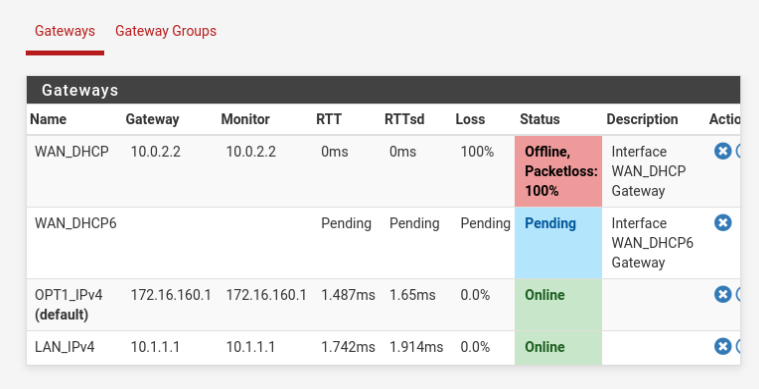The height and width of the screenshot is (389, 759).
Task: Click the Name column header
Action: coord(48,120)
